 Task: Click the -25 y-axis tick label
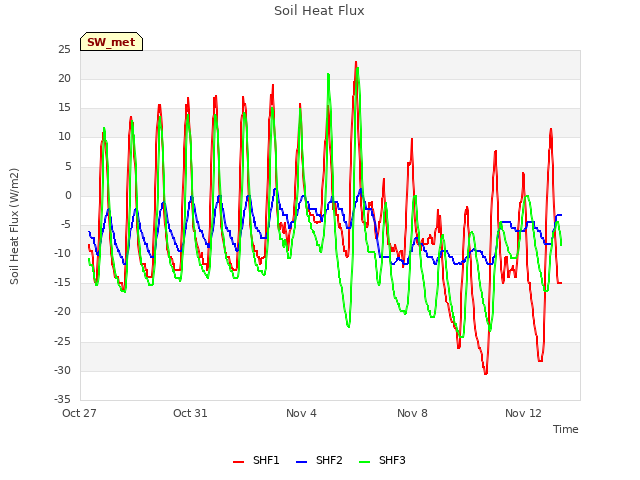(62, 341)
